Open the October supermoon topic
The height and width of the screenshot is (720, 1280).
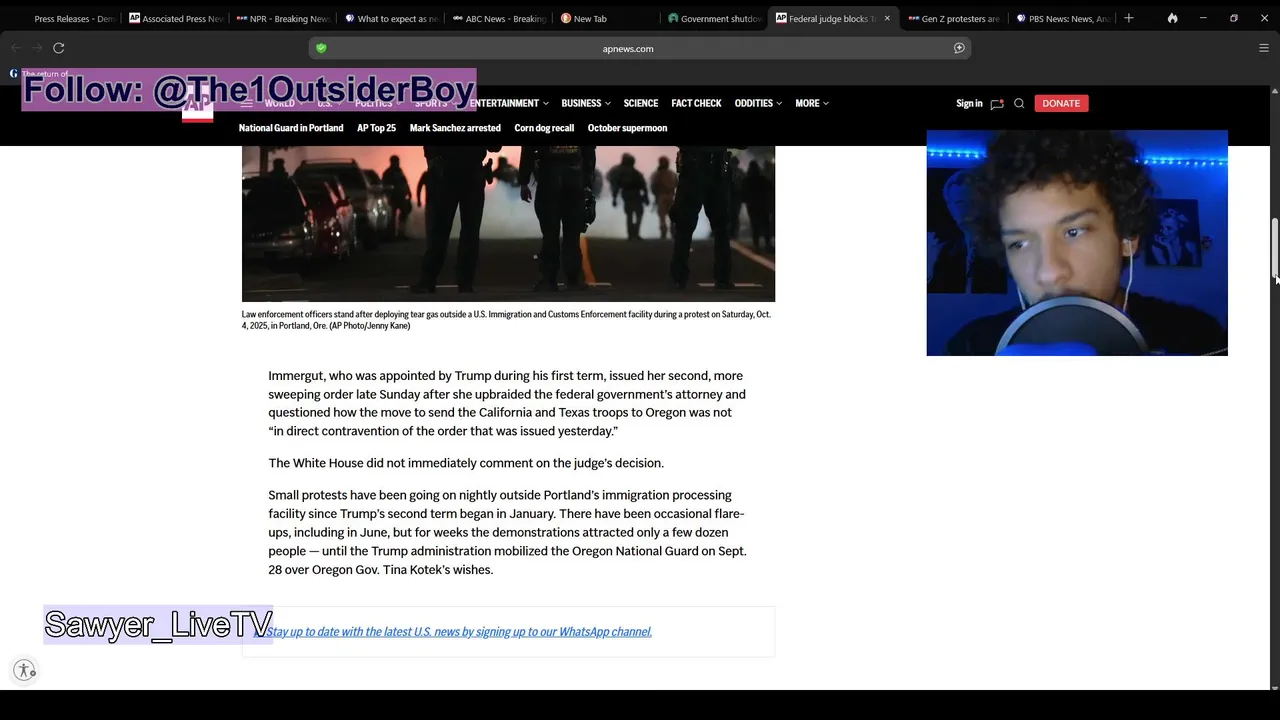[x=627, y=128]
